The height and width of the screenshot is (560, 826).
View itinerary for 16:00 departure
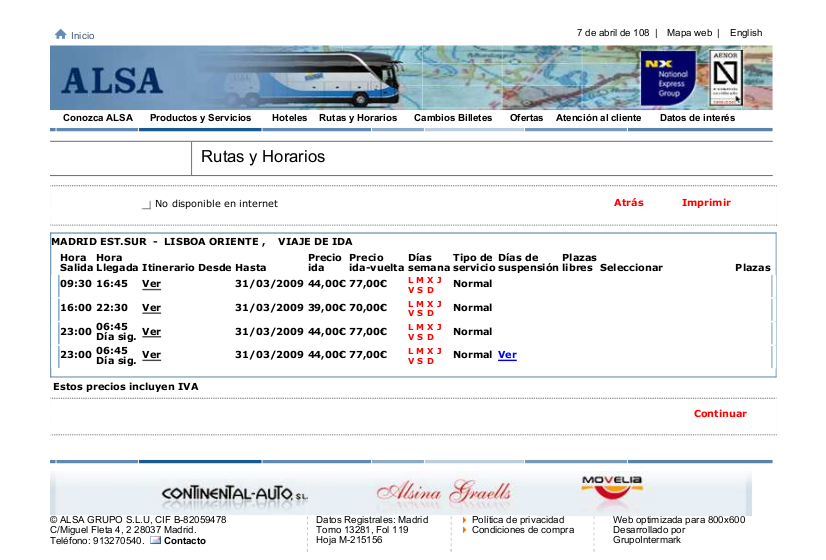pos(151,308)
